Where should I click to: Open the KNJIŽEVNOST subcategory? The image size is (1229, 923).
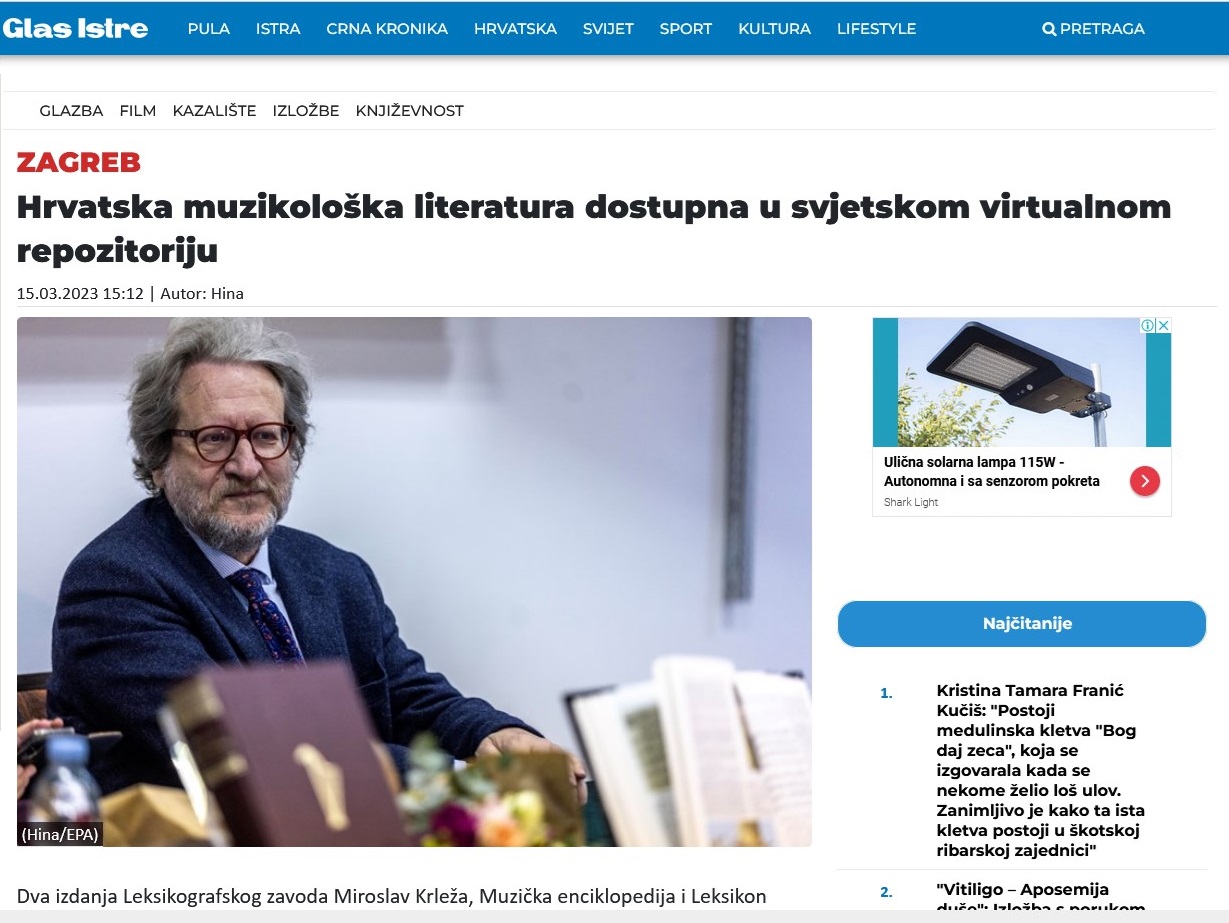[x=410, y=111]
